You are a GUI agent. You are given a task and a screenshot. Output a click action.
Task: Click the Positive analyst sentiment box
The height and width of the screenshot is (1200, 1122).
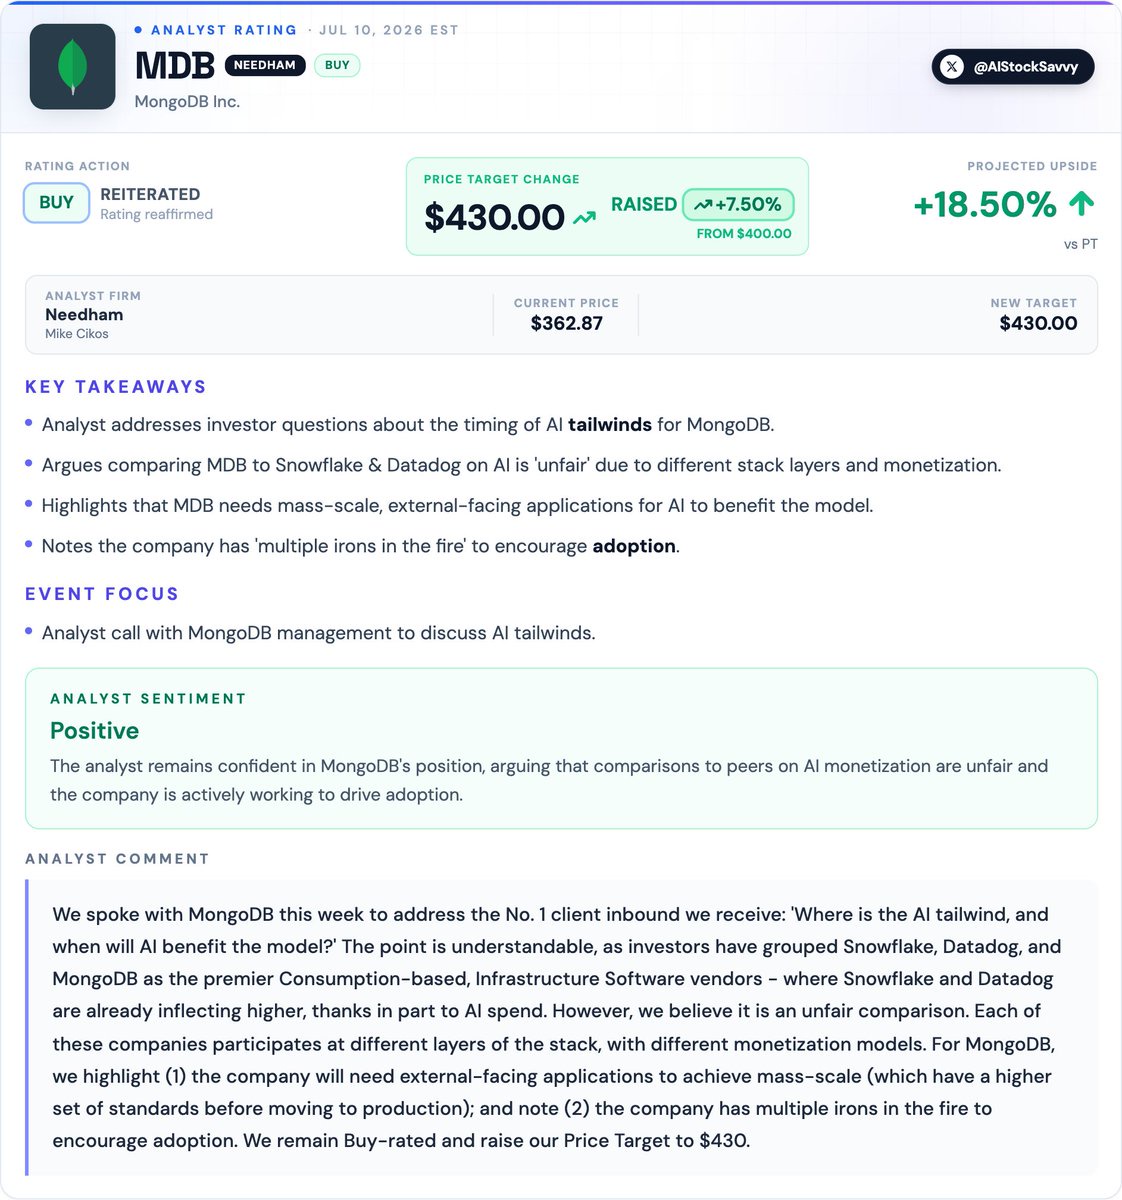561,748
